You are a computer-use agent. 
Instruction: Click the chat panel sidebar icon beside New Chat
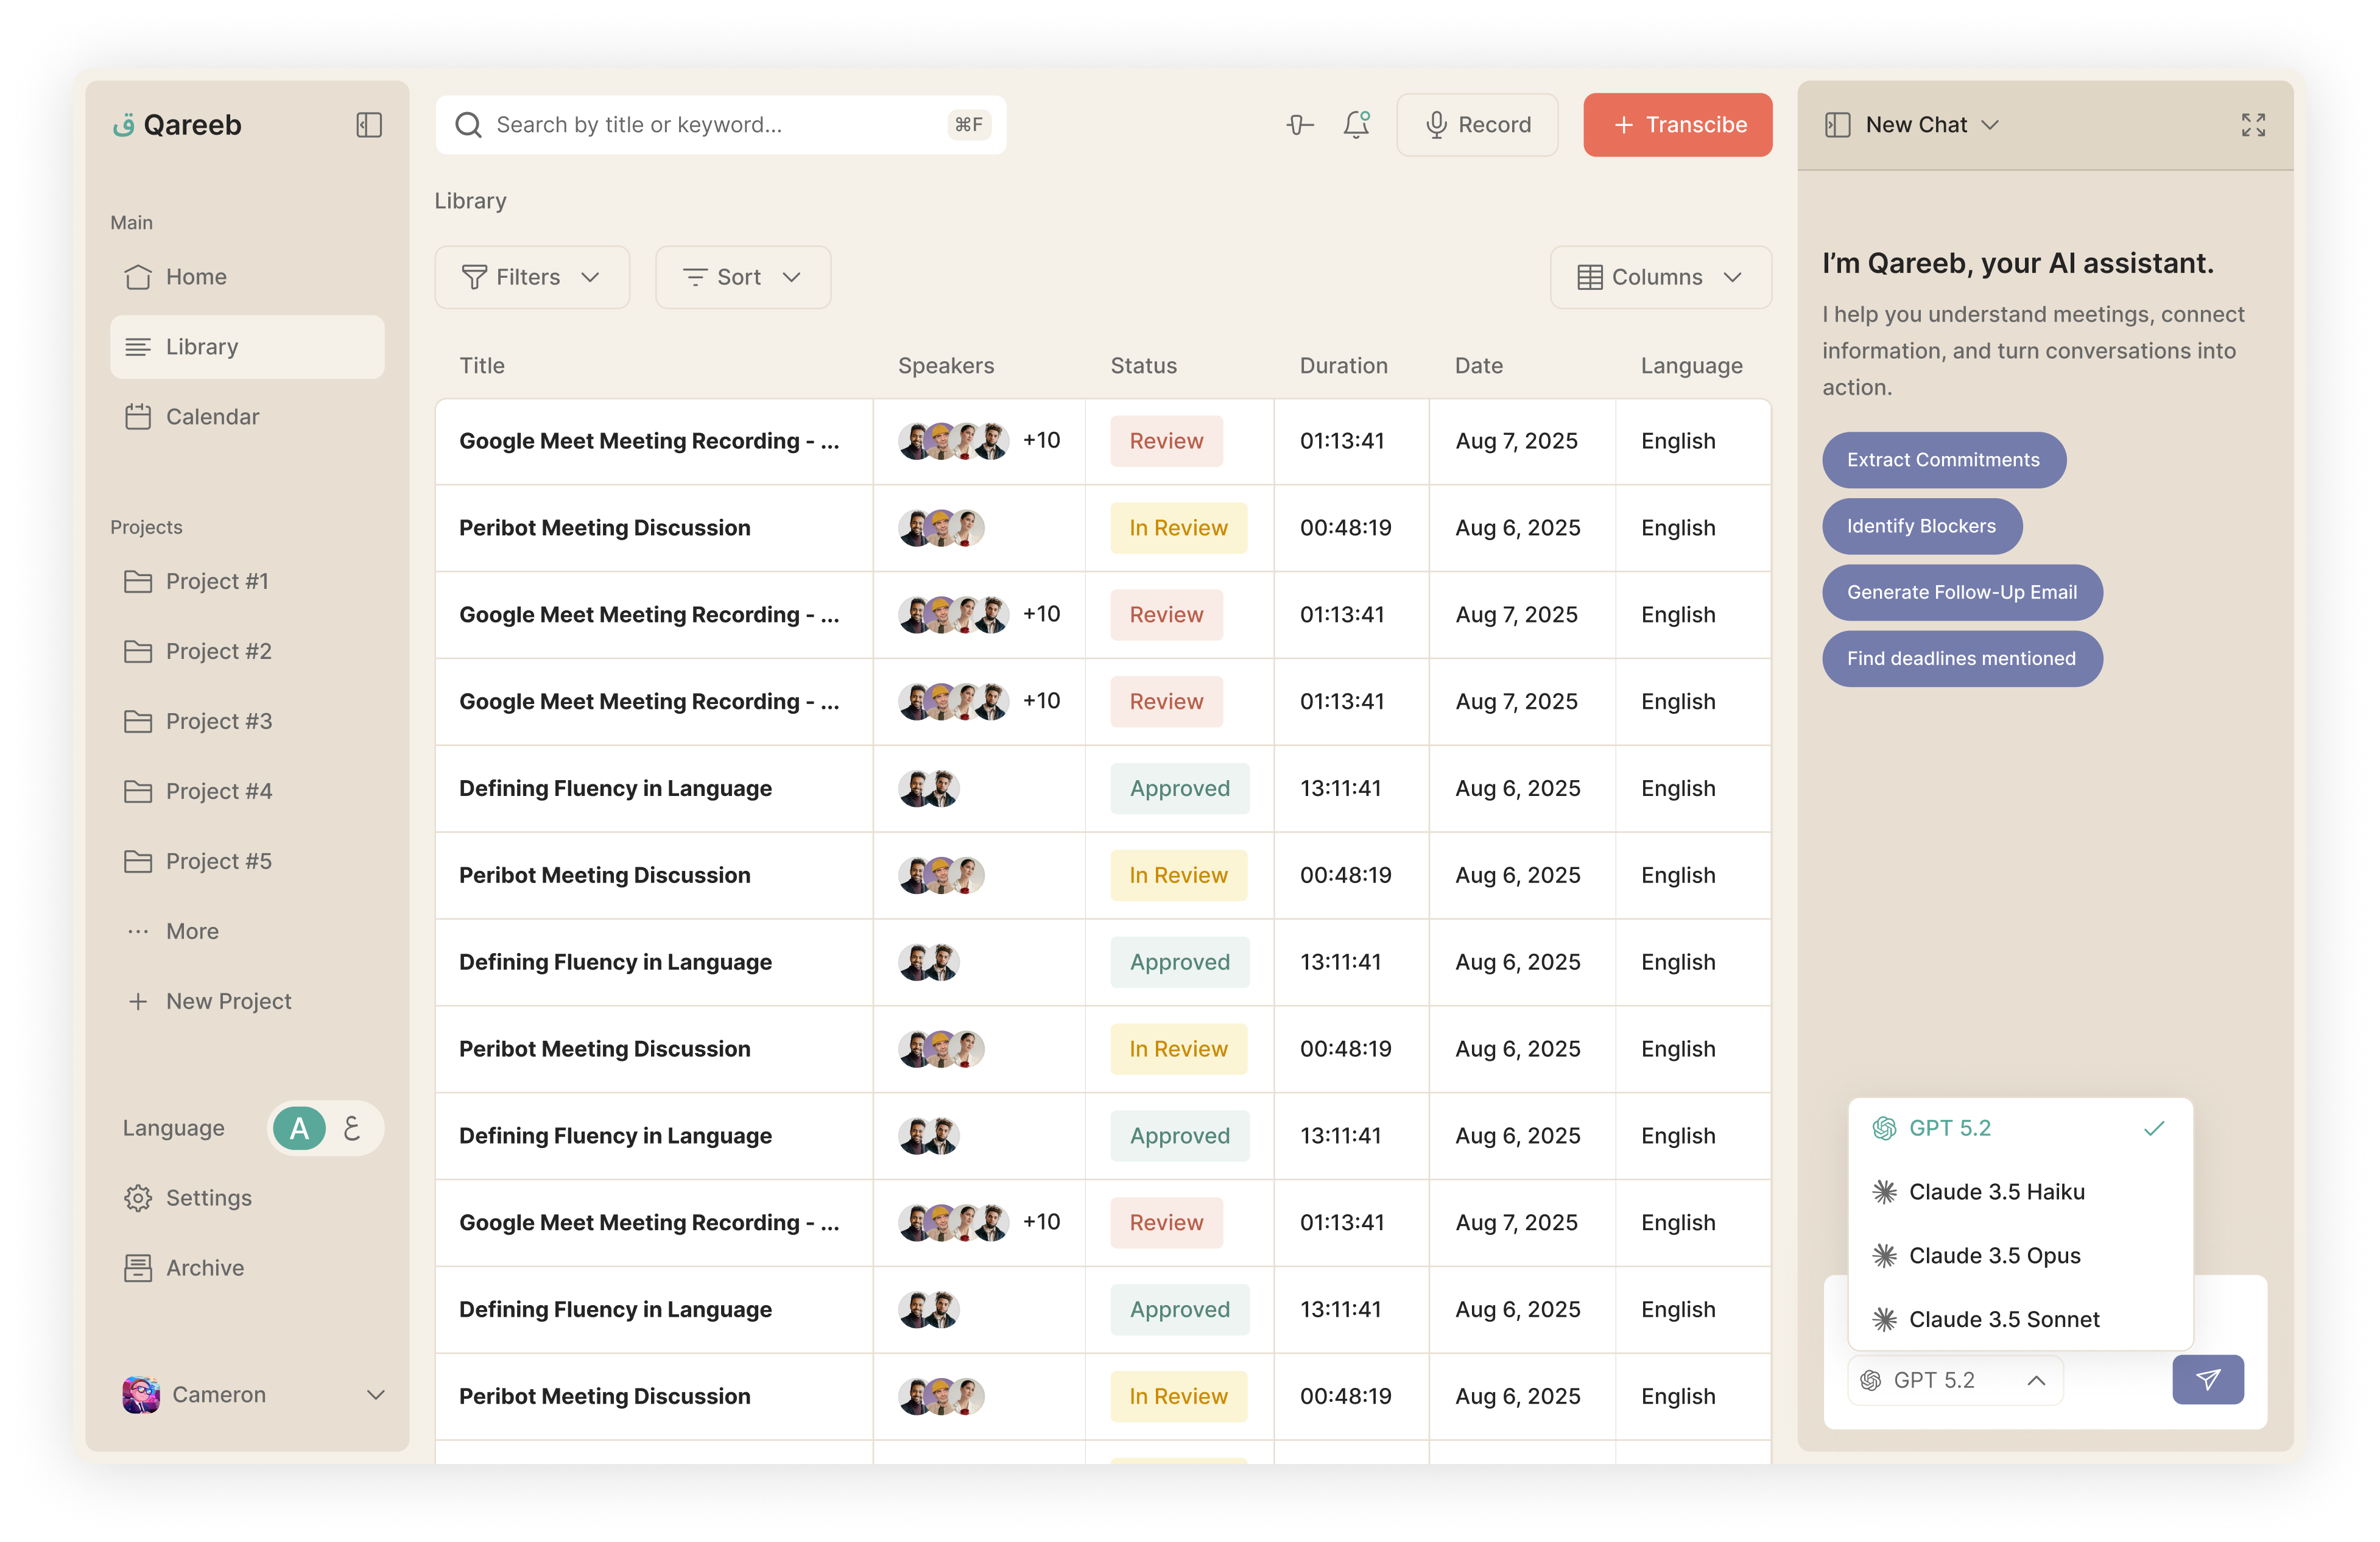tap(1837, 125)
